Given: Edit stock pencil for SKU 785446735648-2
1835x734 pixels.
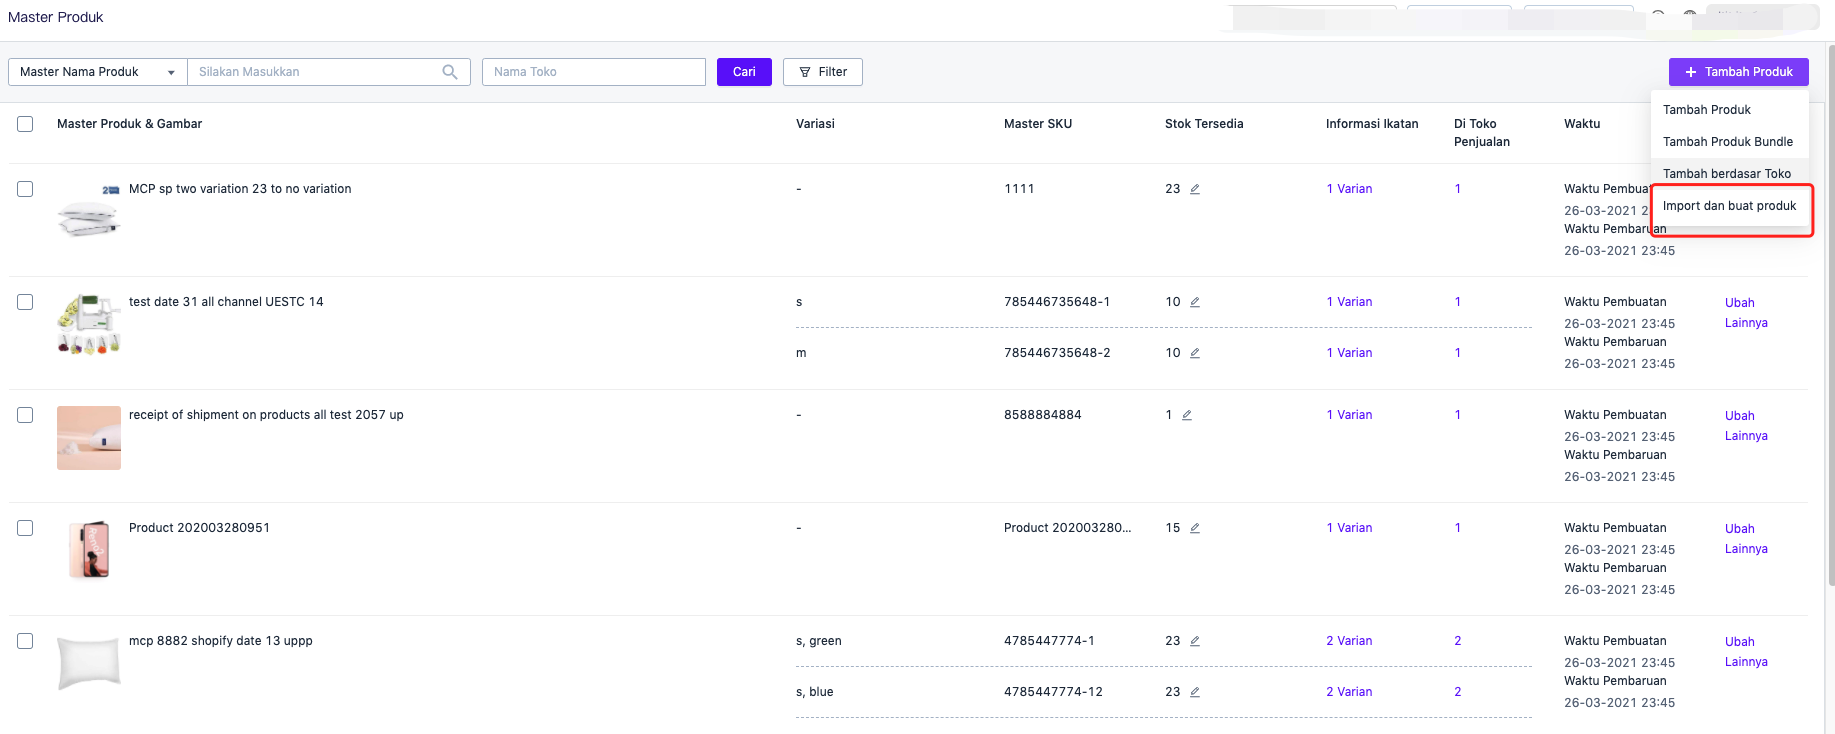Looking at the screenshot, I should pyautogui.click(x=1195, y=353).
